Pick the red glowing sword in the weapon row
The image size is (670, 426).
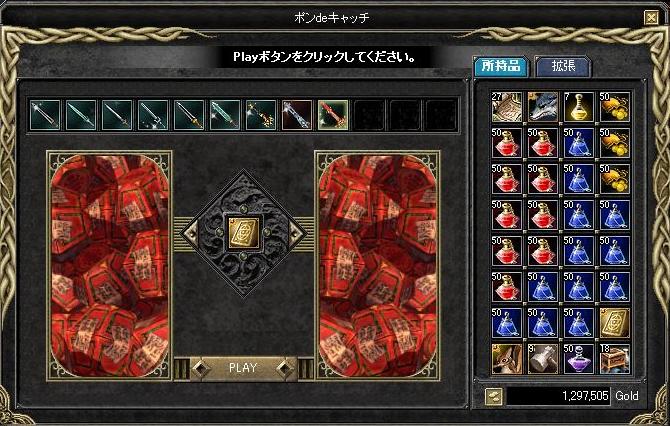[x=333, y=115]
